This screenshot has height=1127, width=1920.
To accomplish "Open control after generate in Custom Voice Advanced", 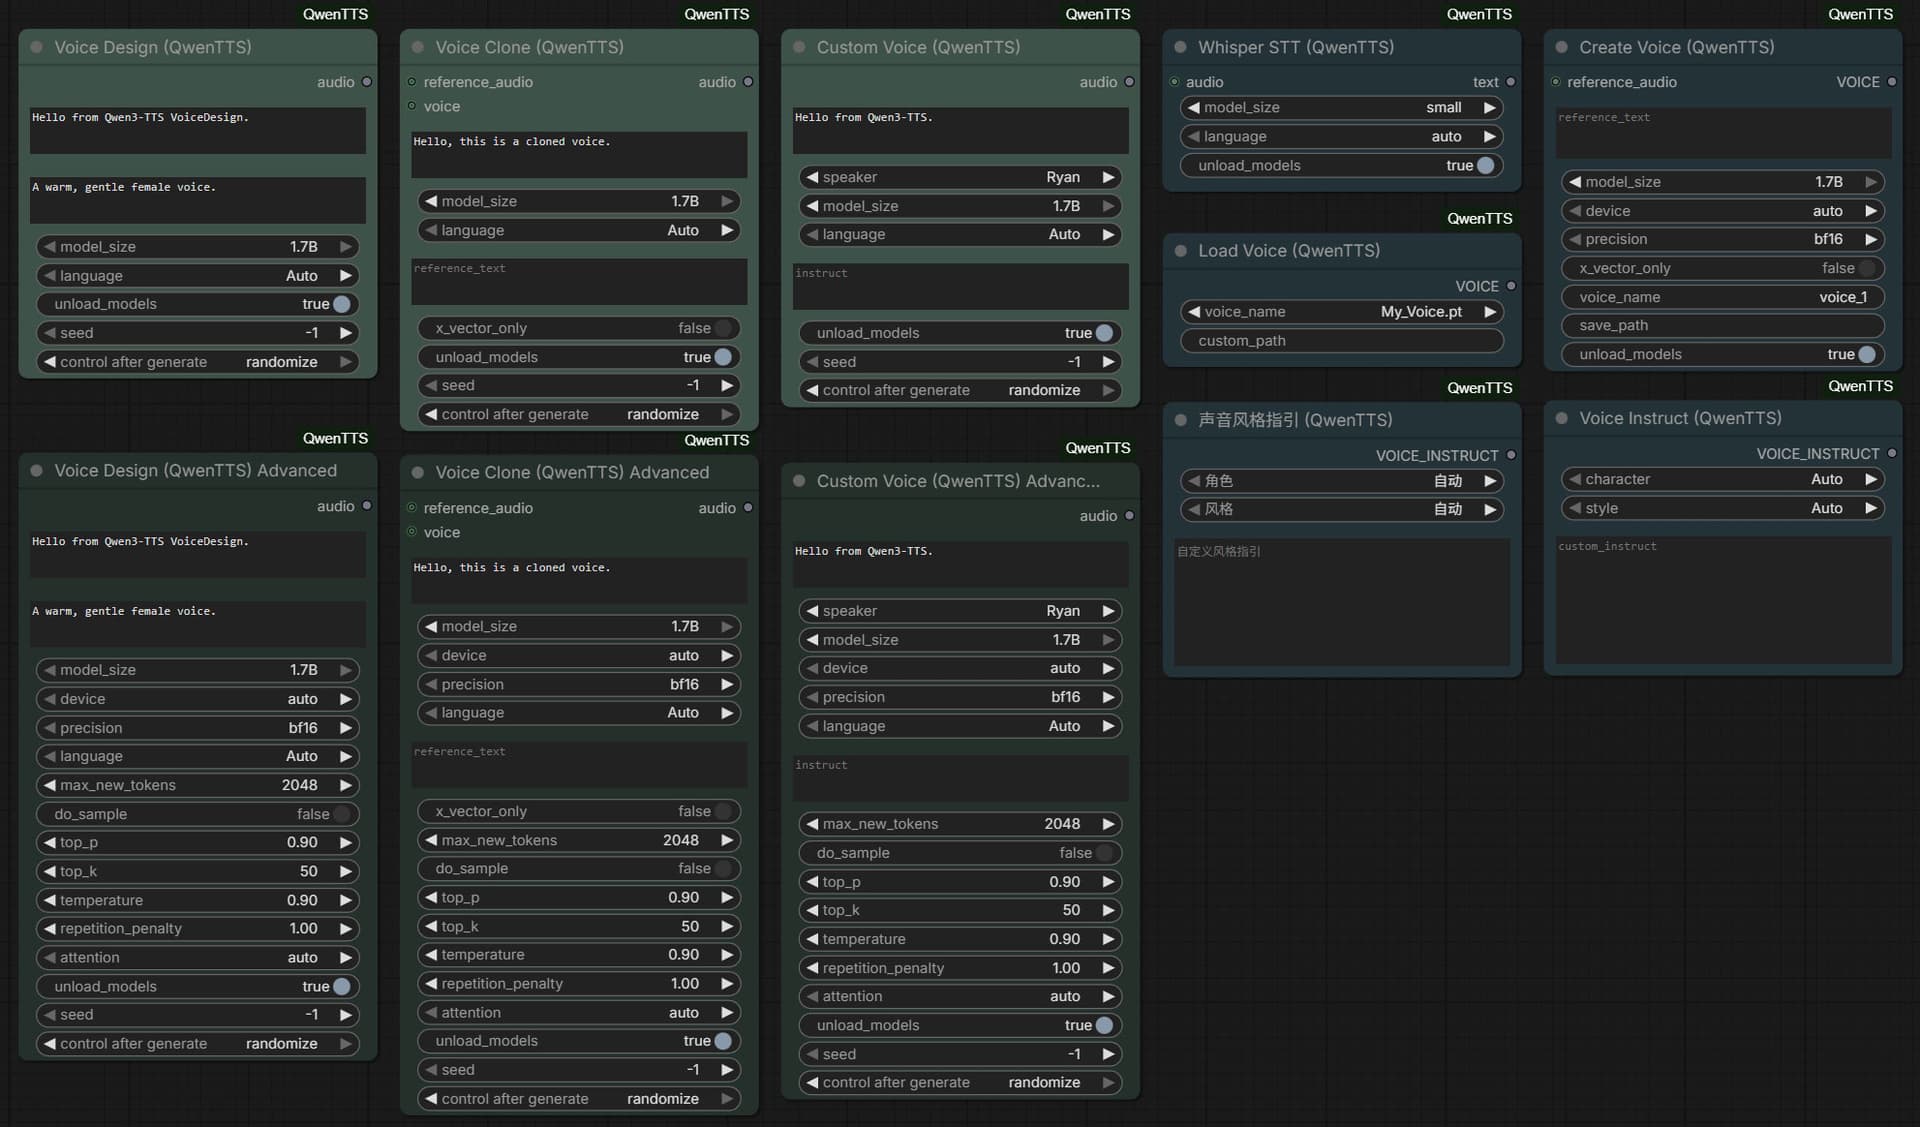I will click(960, 1083).
